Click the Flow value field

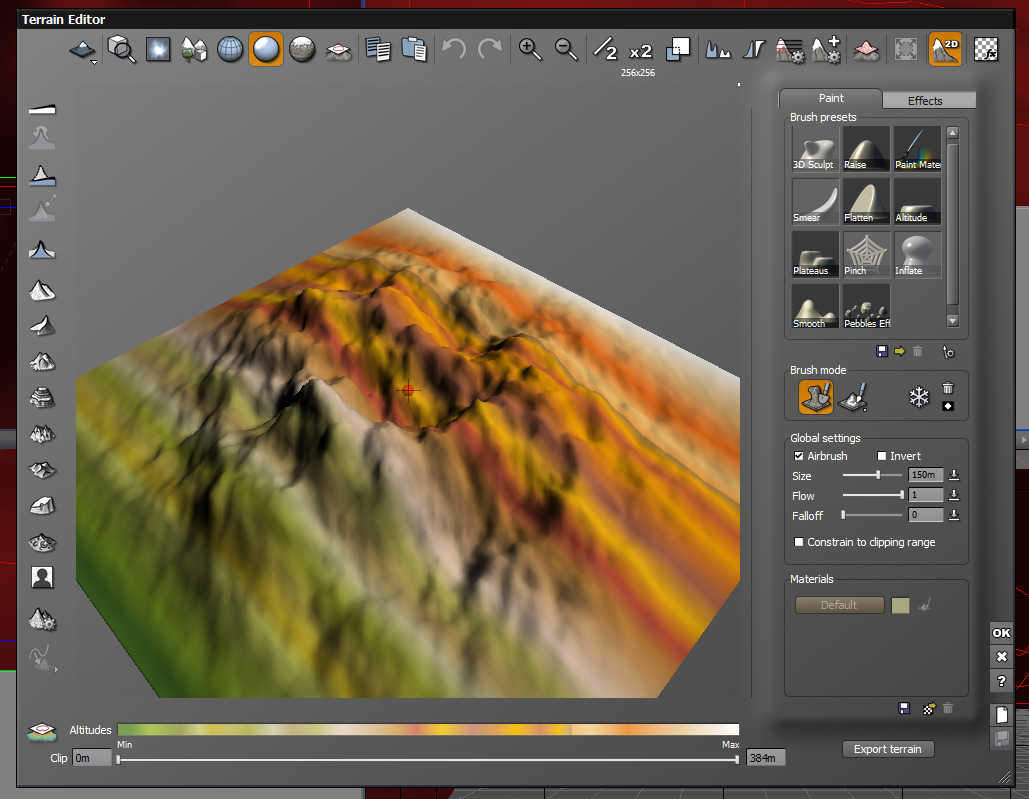point(925,495)
